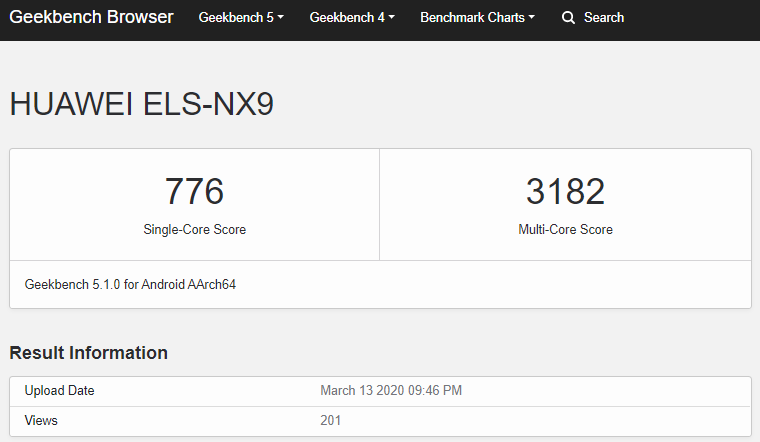Click the single-core score value 776

tap(194, 191)
